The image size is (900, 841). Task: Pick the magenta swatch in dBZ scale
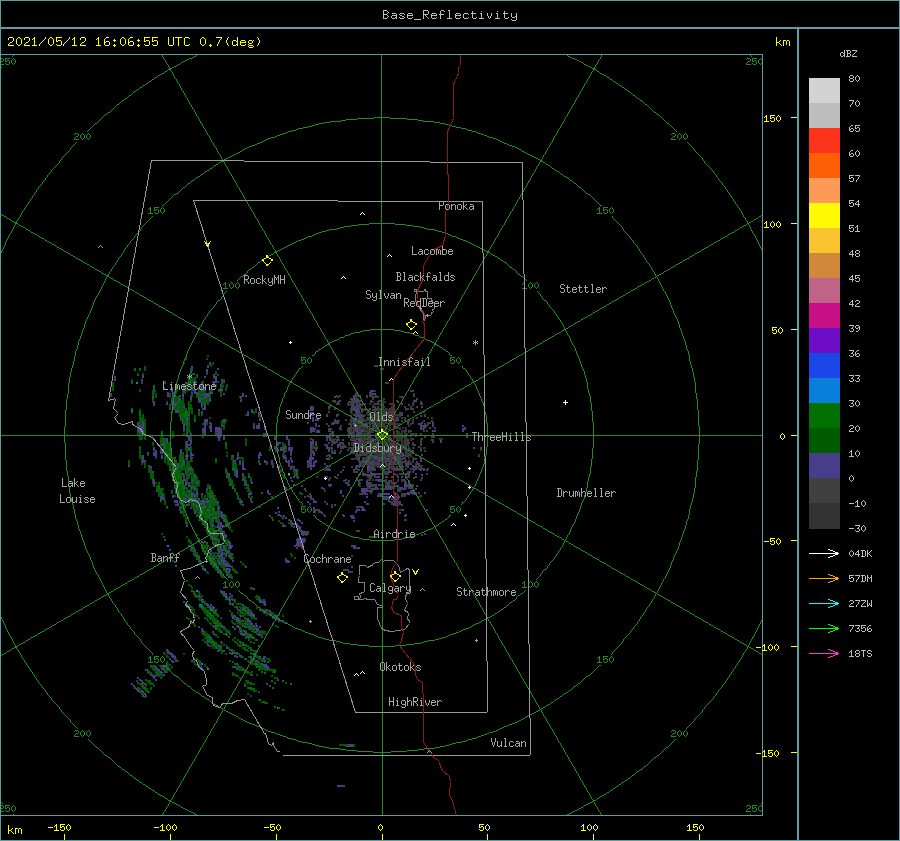[824, 315]
